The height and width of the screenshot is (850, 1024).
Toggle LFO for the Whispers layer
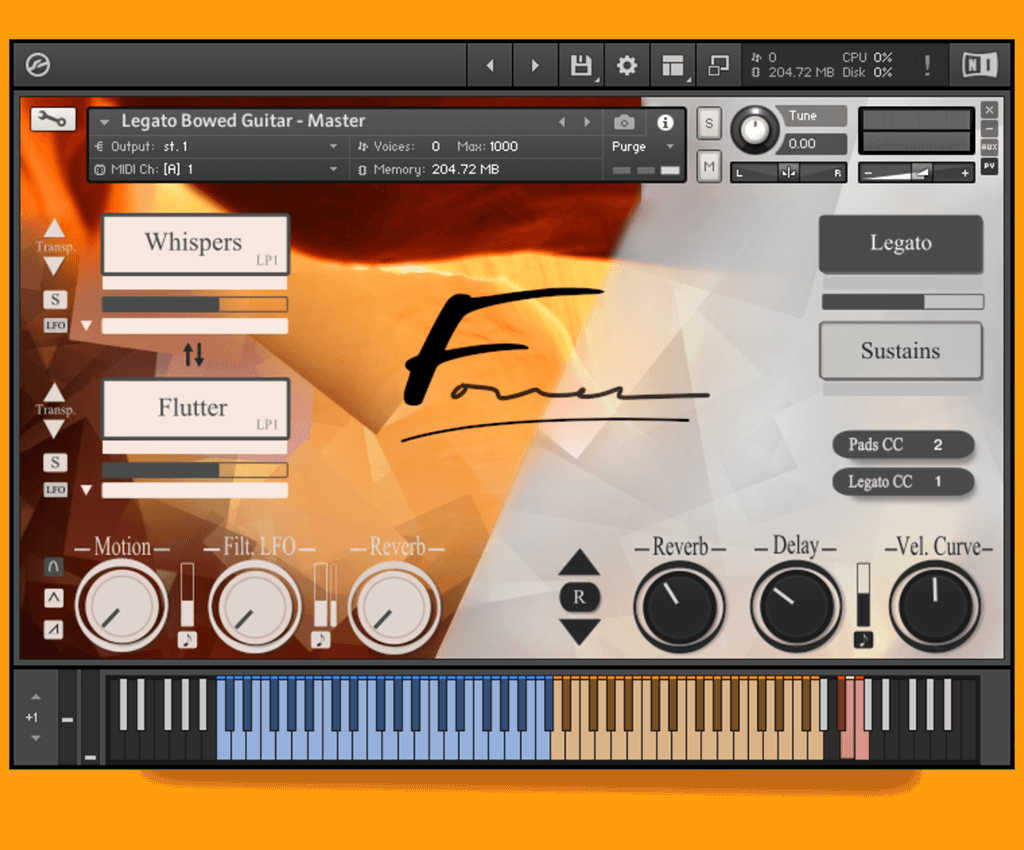coord(54,325)
